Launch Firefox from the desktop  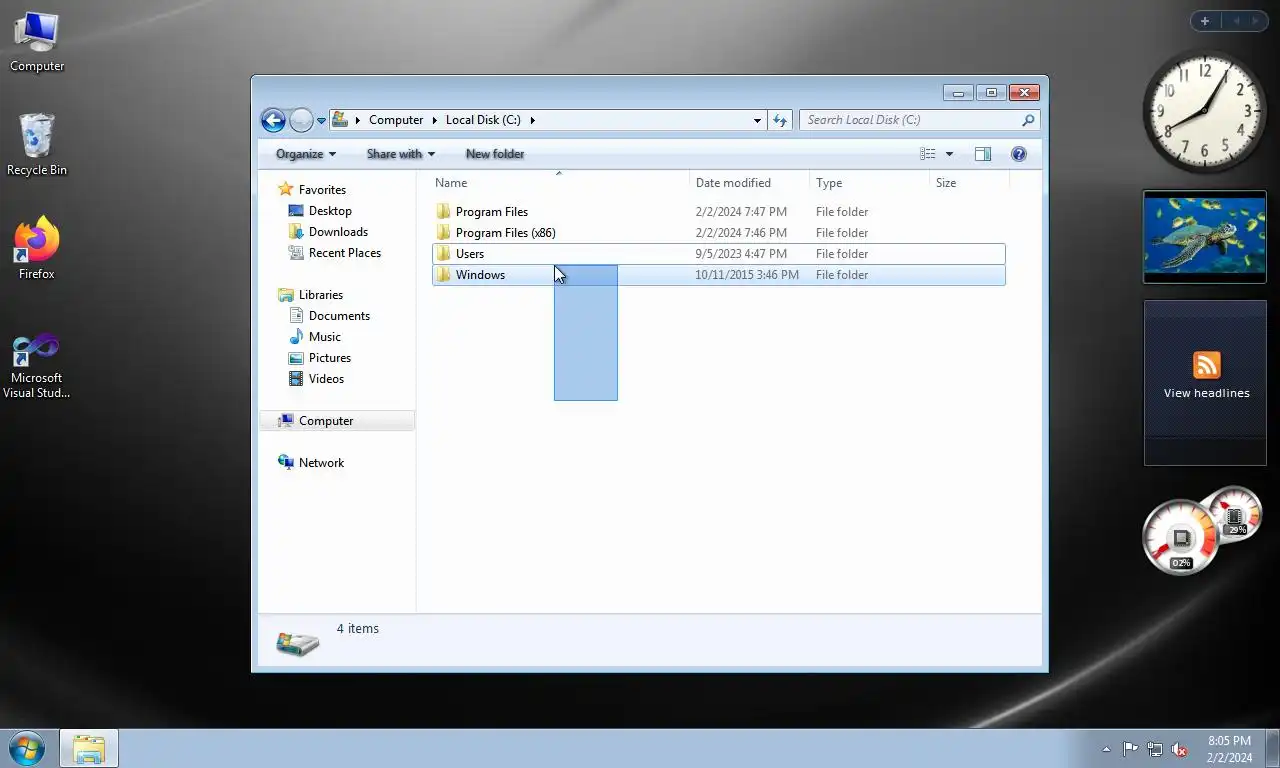pos(37,248)
